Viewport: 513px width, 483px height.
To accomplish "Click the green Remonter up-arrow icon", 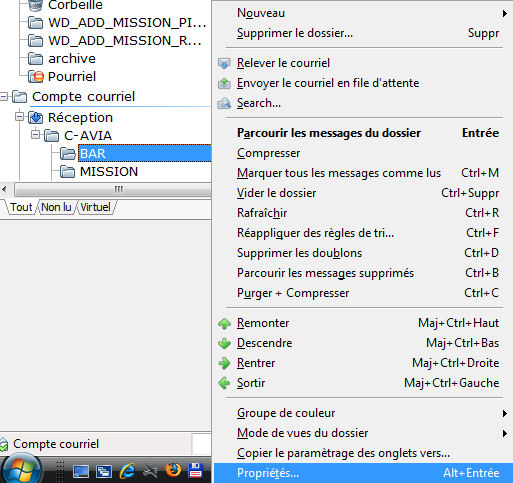I will (x=224, y=323).
